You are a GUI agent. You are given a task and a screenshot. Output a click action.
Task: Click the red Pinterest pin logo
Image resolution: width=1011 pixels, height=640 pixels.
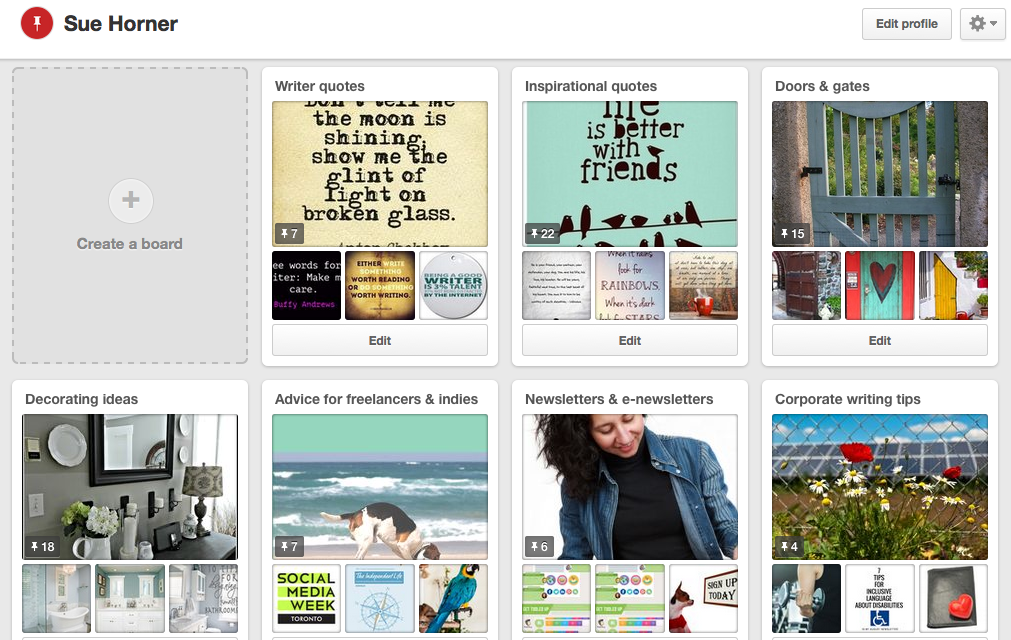[37, 23]
